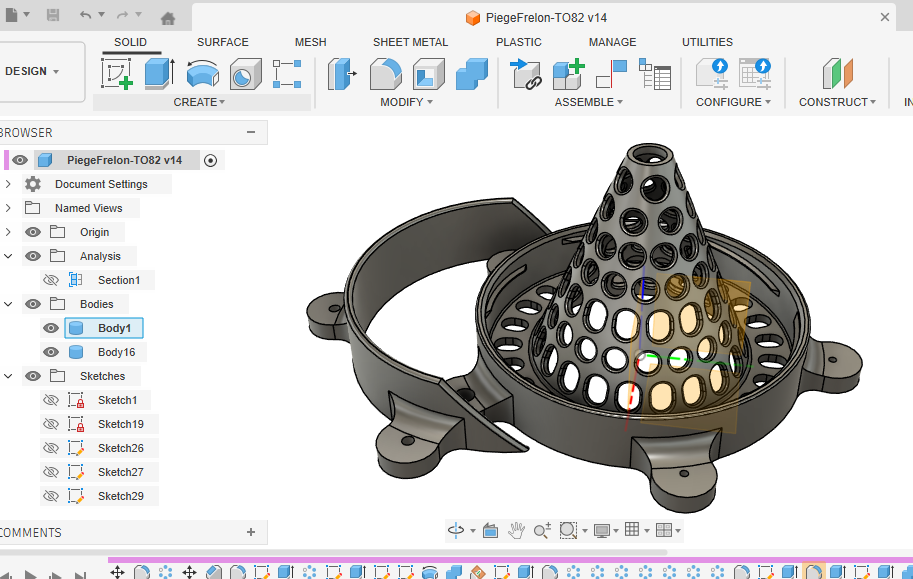
Task: Click the New Component icon
Action: point(568,73)
